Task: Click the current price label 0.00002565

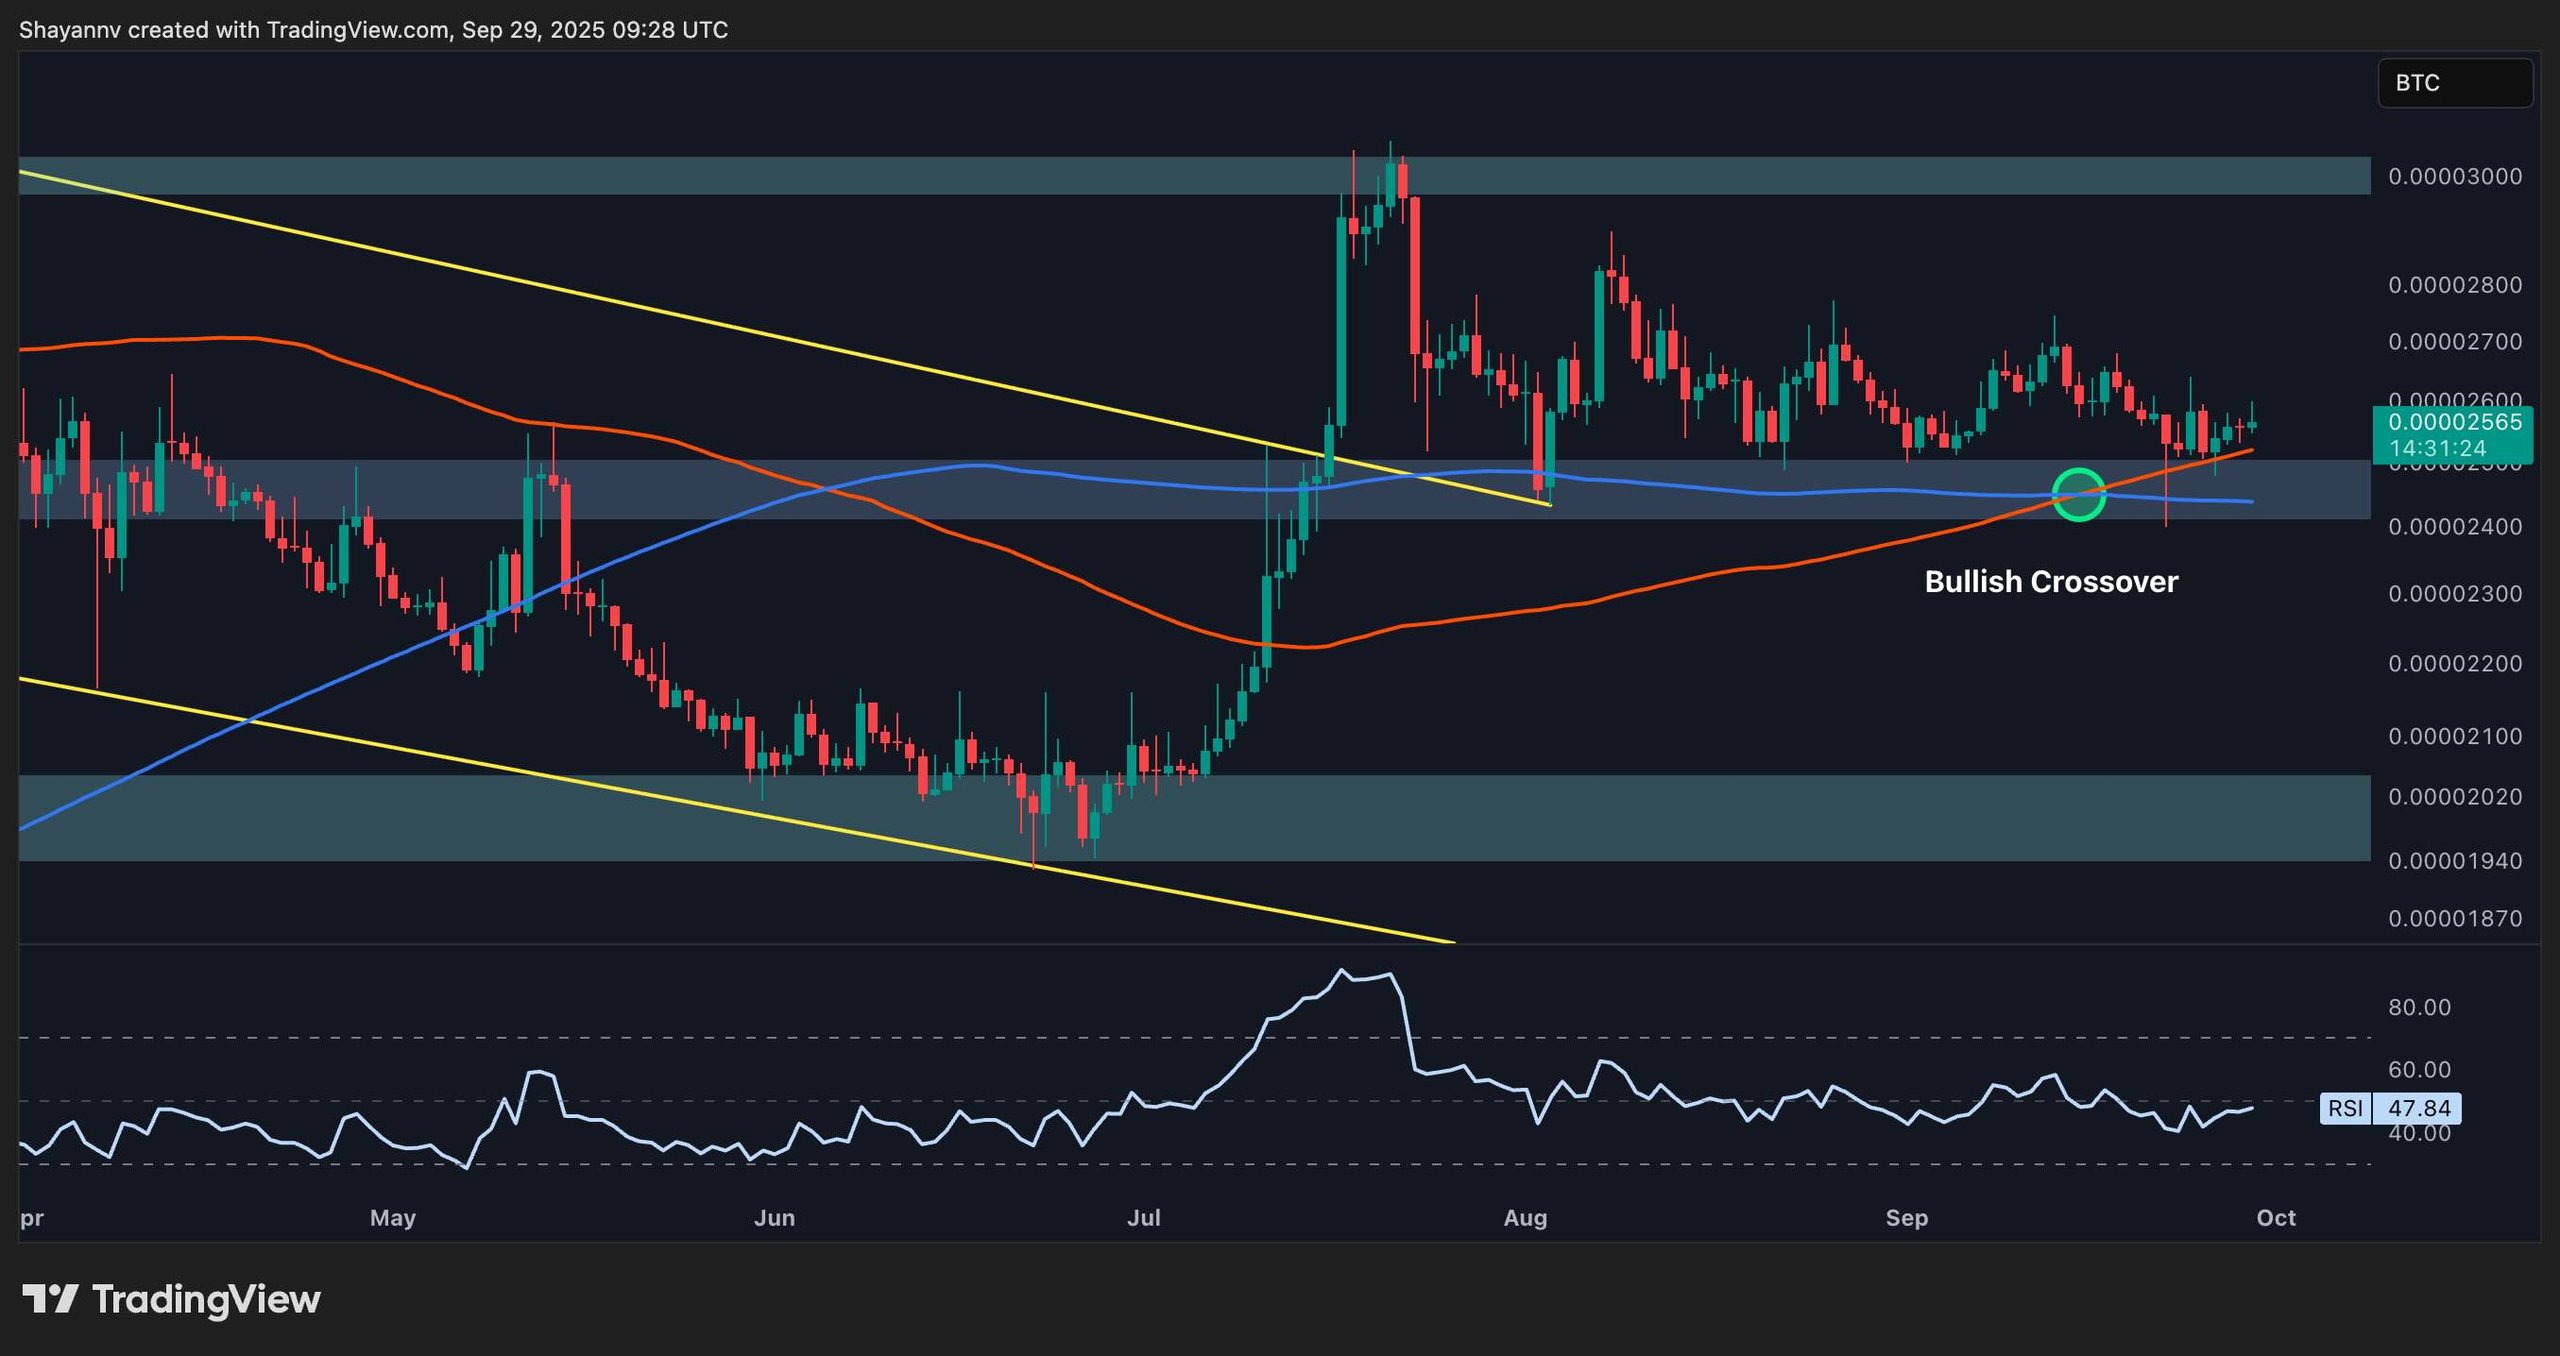Action: [x=2454, y=422]
